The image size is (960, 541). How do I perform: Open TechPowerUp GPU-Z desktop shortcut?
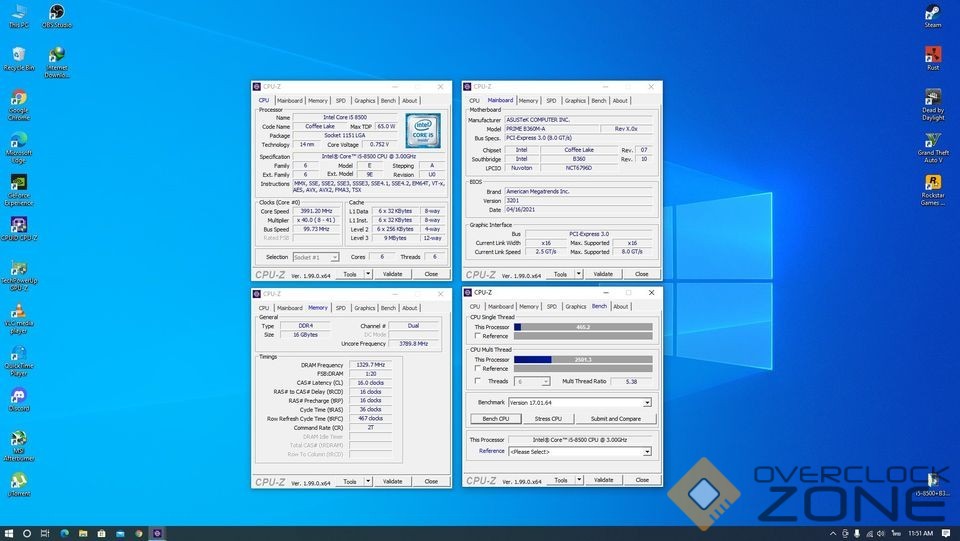(x=19, y=276)
